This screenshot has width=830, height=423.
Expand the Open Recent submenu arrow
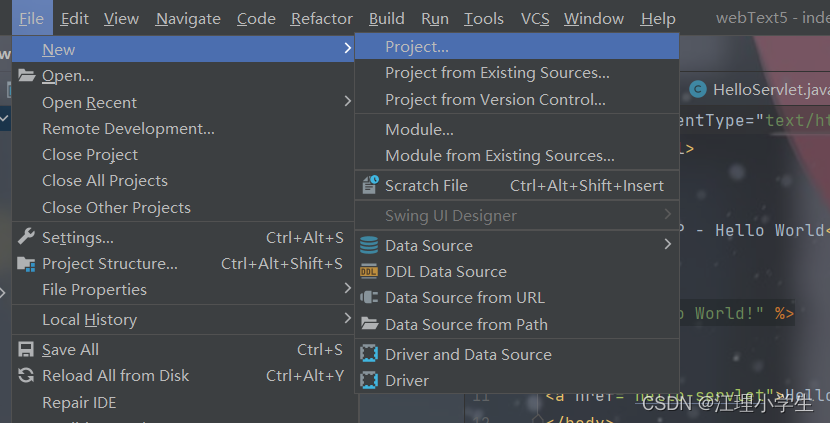pos(347,102)
